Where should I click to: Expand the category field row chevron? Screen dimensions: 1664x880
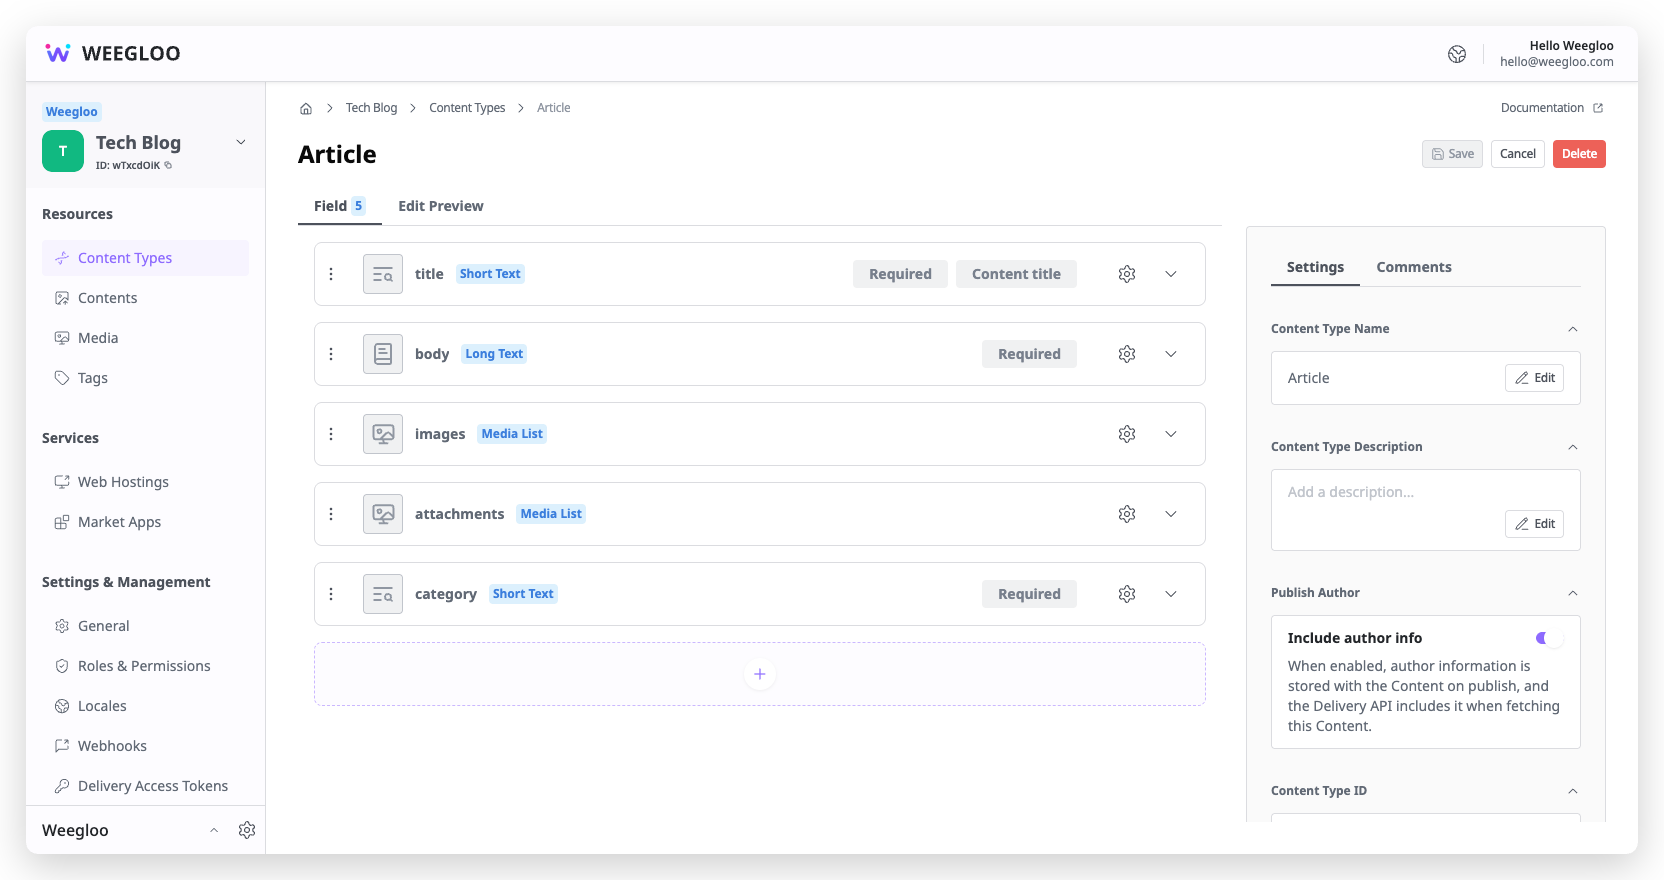pyautogui.click(x=1171, y=594)
